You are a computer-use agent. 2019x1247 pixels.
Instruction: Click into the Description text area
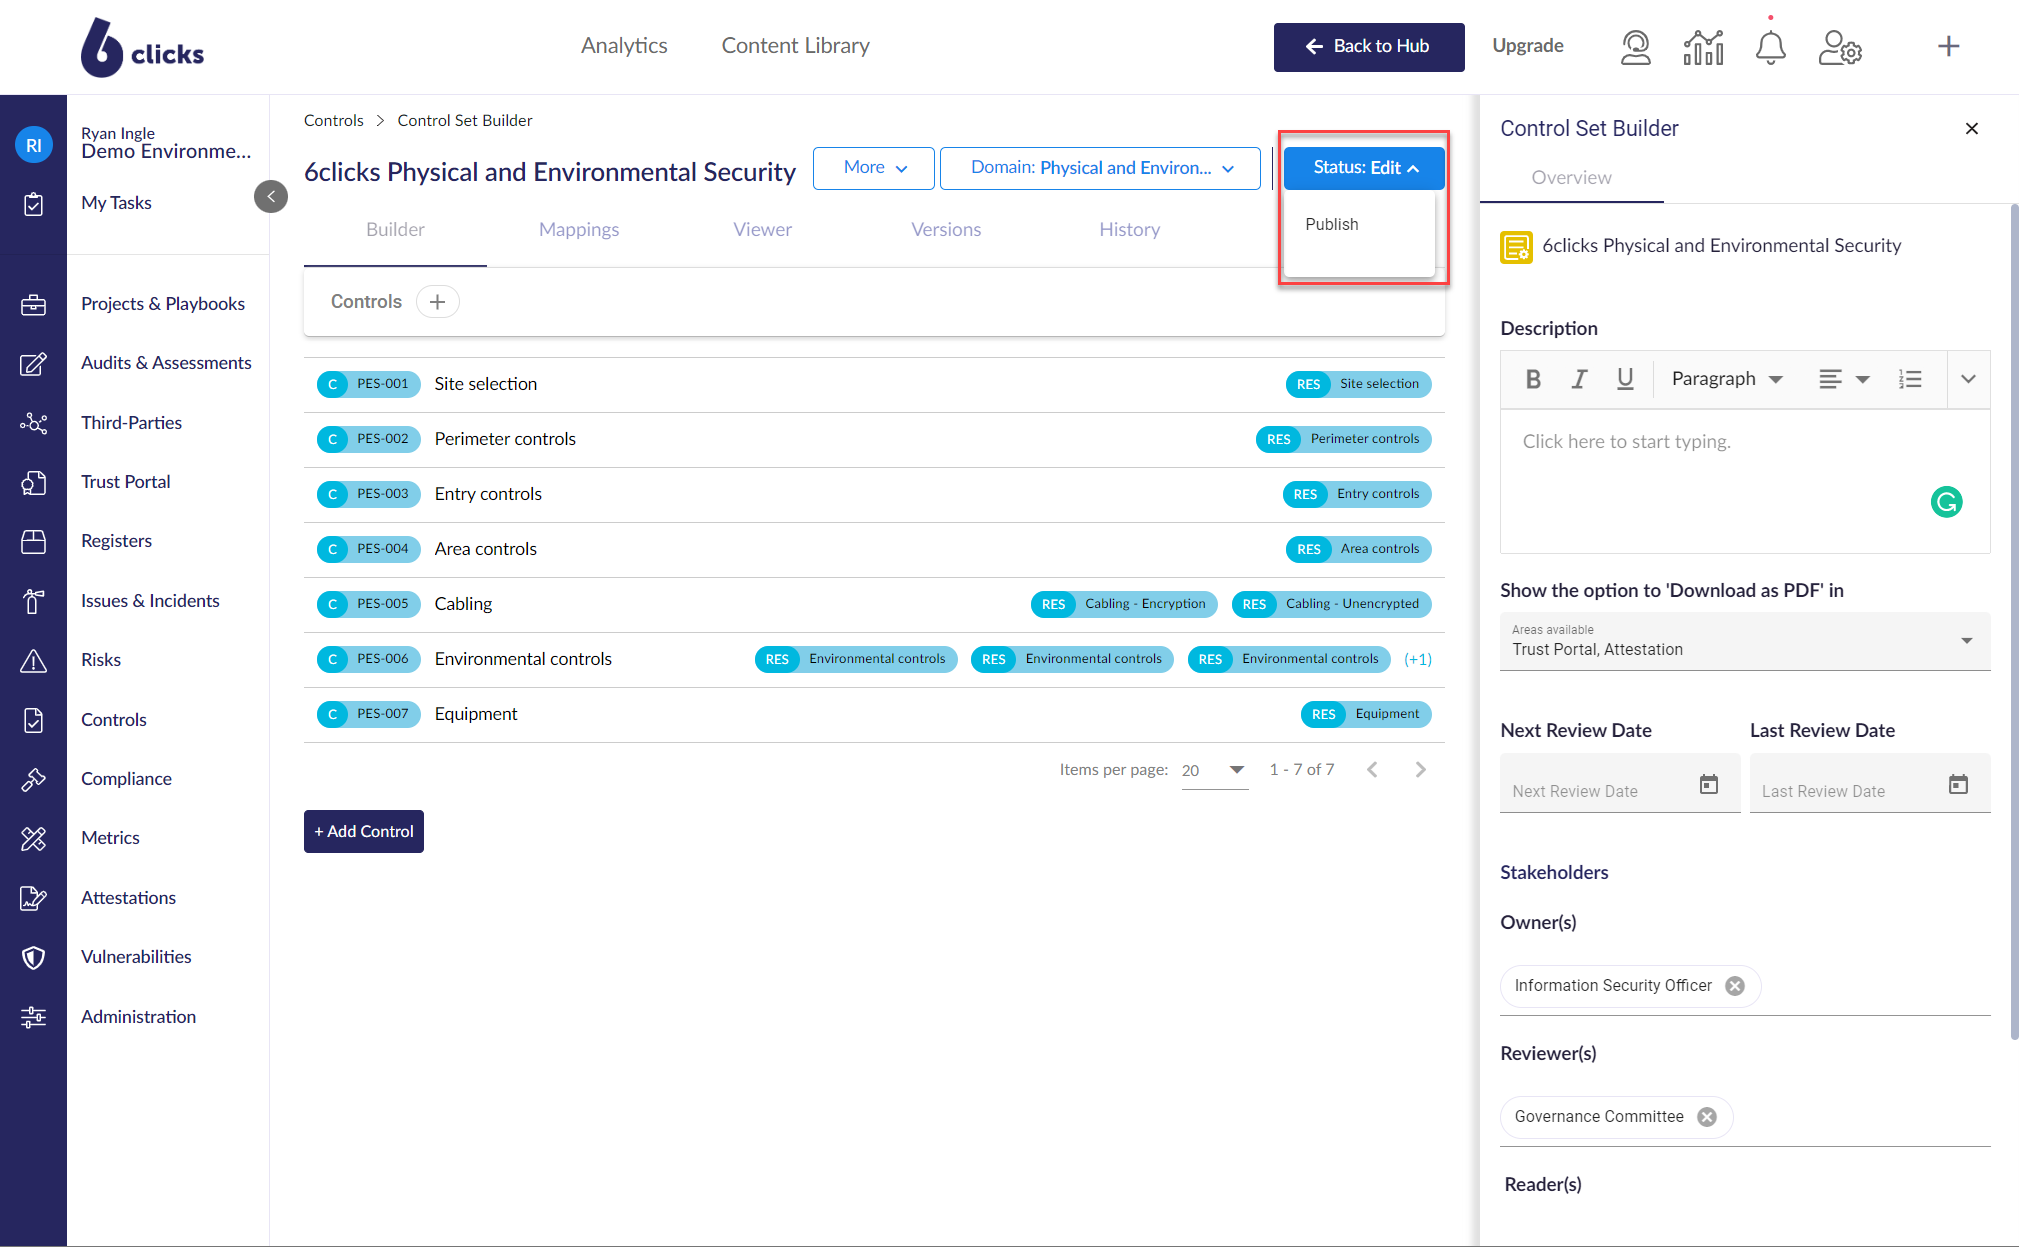point(1745,481)
